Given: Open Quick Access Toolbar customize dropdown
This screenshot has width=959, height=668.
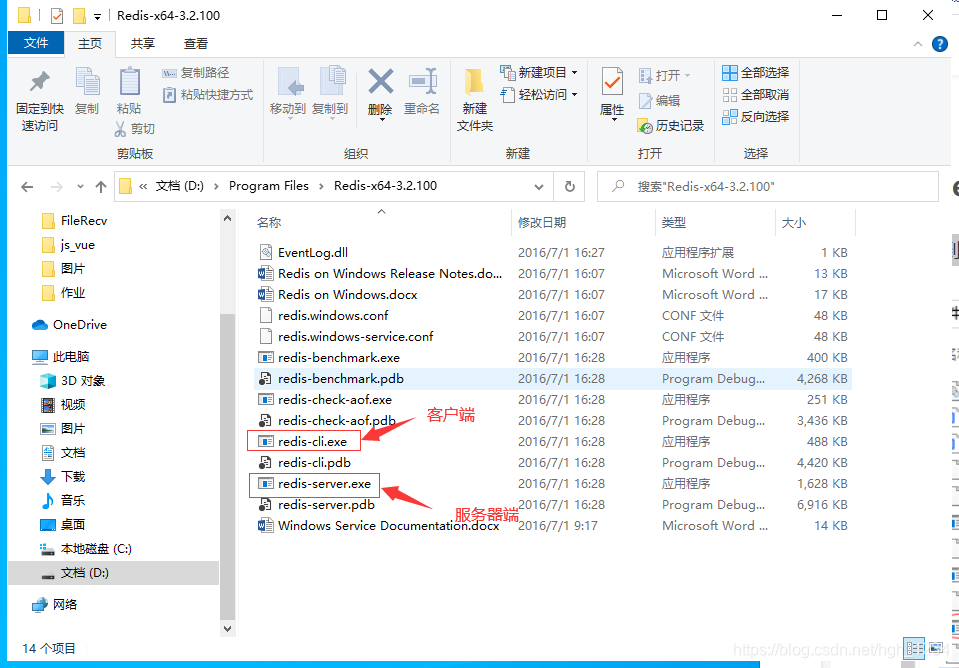Looking at the screenshot, I should pos(97,17).
